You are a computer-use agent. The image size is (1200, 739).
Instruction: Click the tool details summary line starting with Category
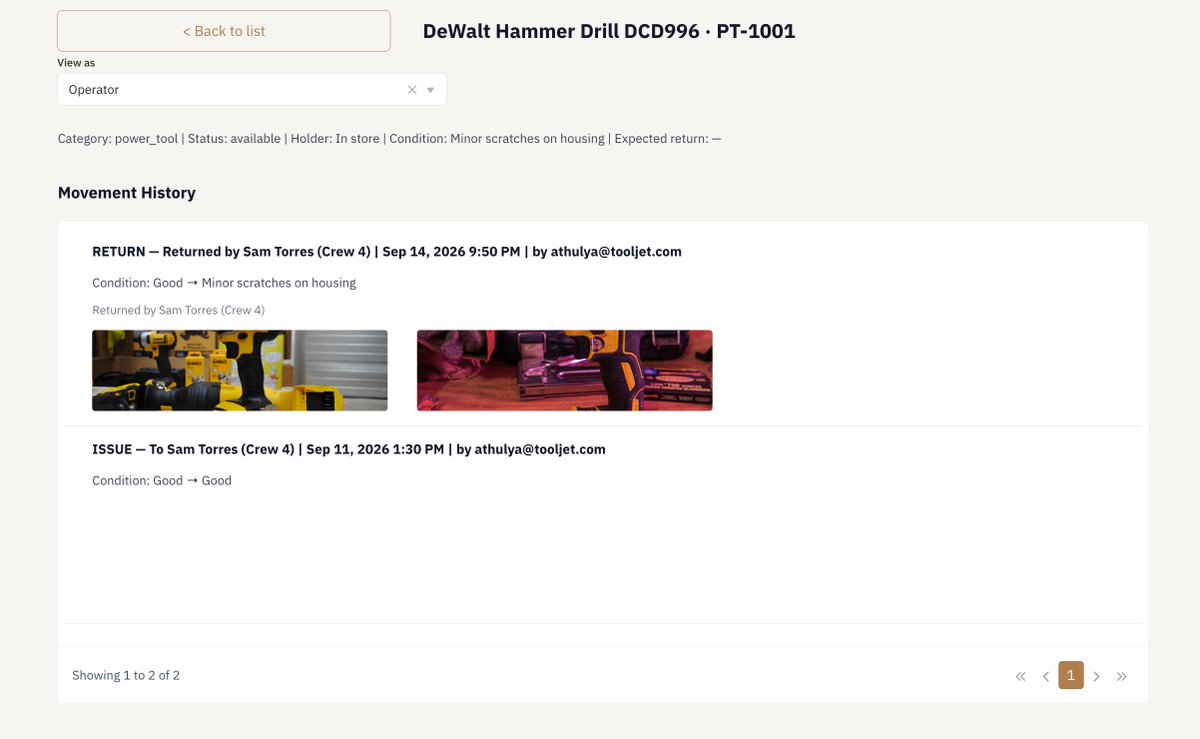tap(390, 139)
